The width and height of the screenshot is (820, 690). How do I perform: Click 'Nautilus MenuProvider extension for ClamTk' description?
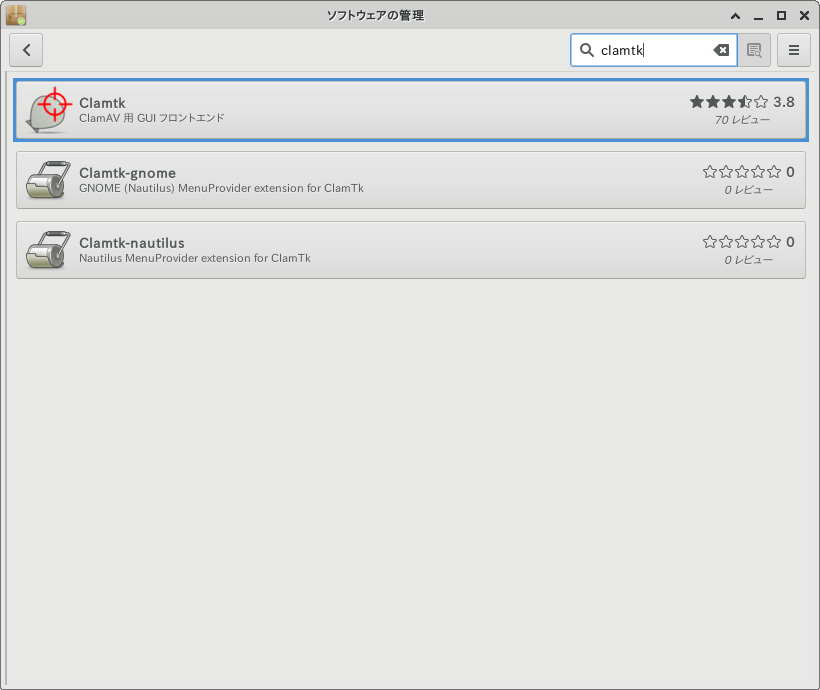pos(195,258)
